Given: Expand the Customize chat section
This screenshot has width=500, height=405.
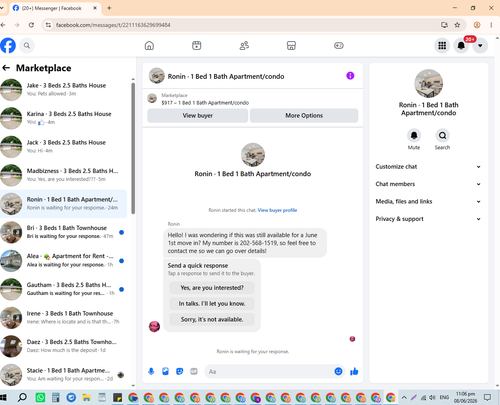Looking at the screenshot, I should [428, 167].
